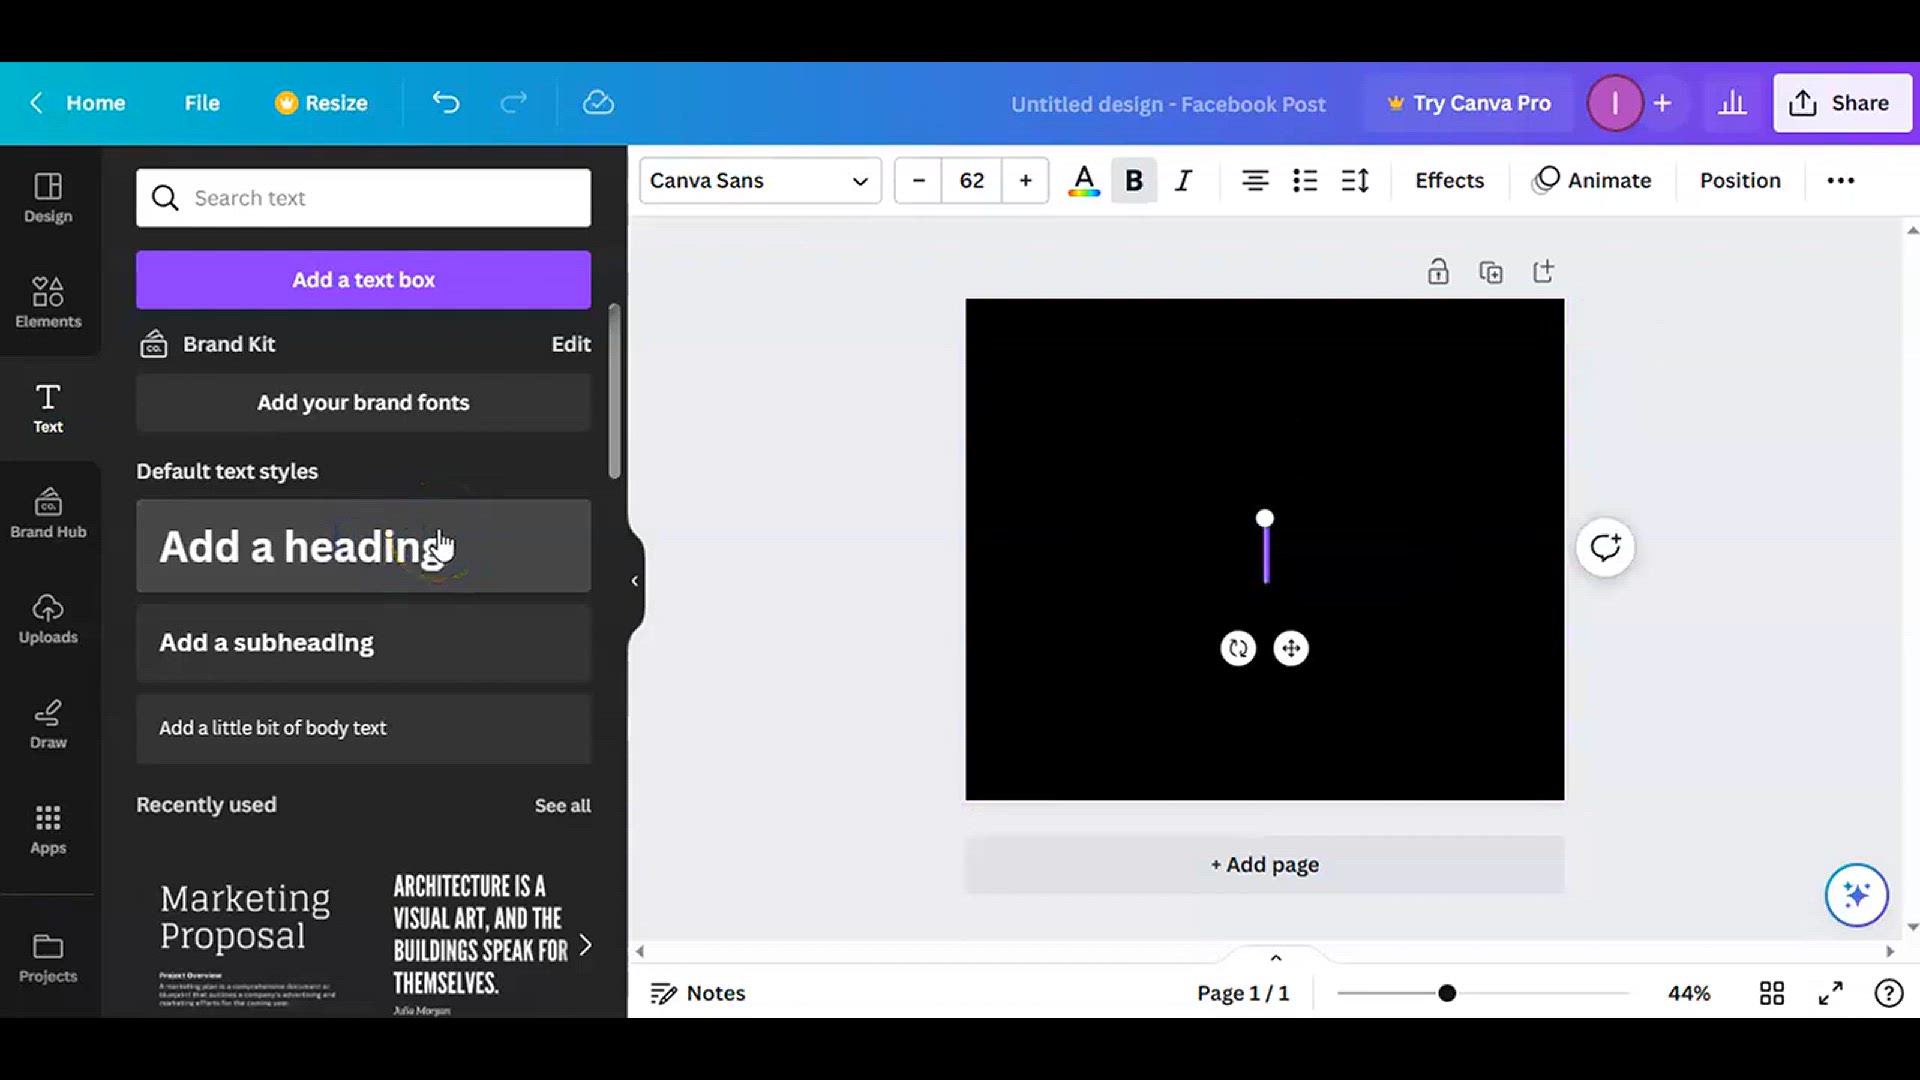The image size is (1920, 1080).
Task: Collapse the side panel with arrow handle
Action: pos(634,581)
